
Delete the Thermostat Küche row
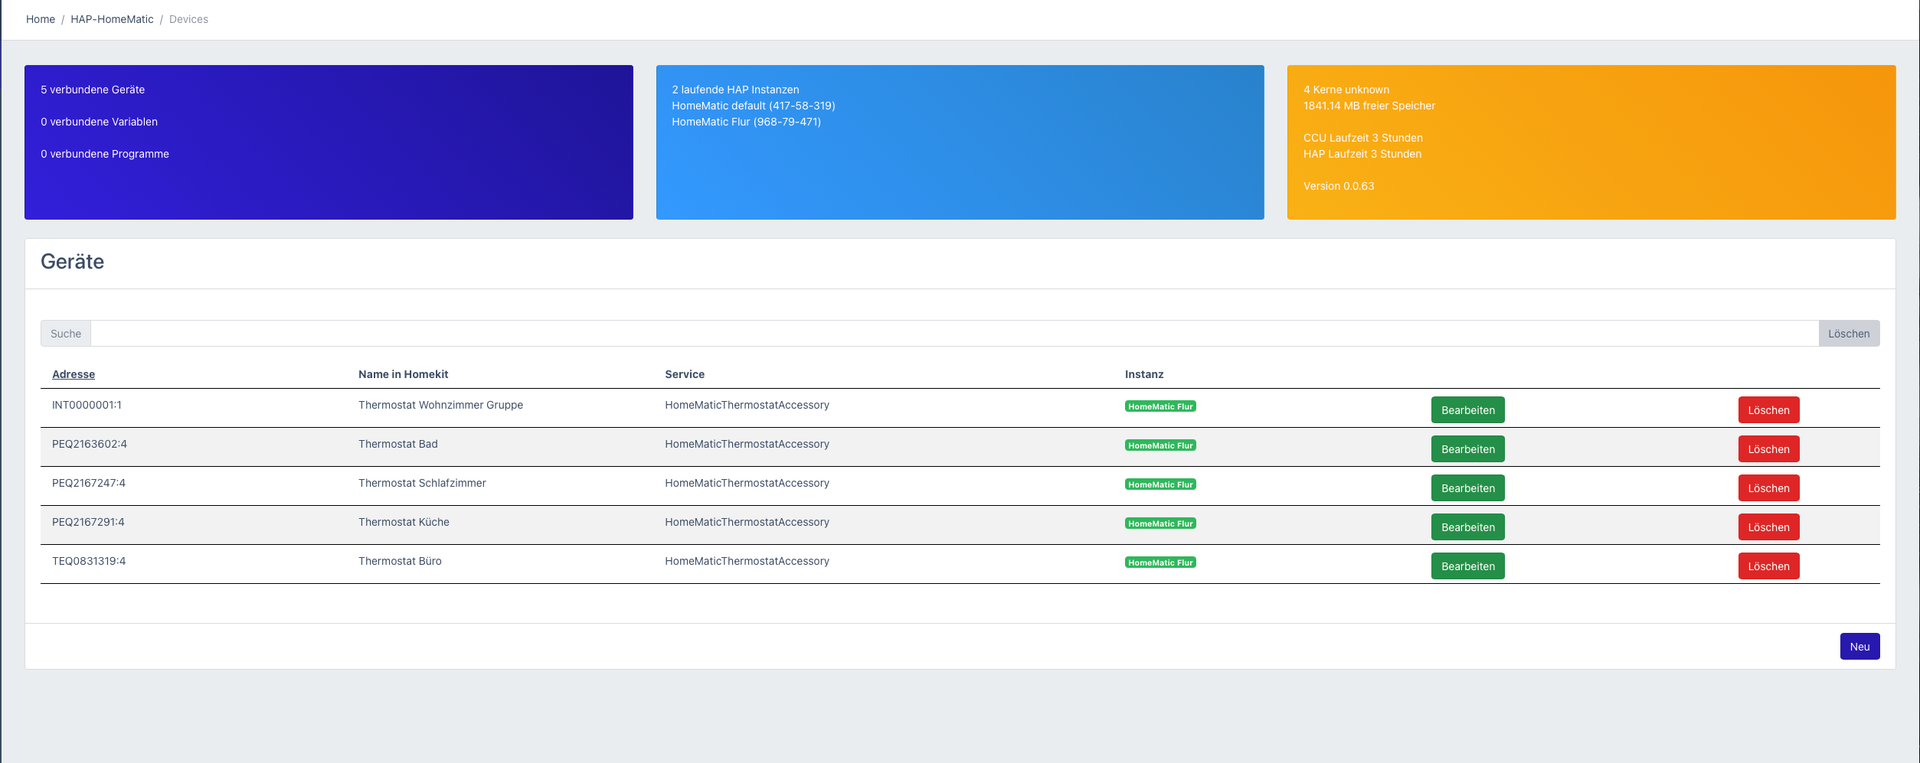coord(1768,527)
